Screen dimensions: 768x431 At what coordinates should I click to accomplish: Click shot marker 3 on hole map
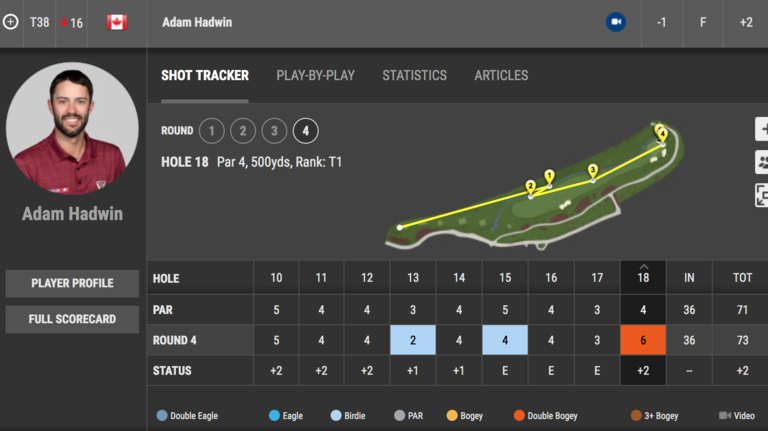(x=593, y=171)
